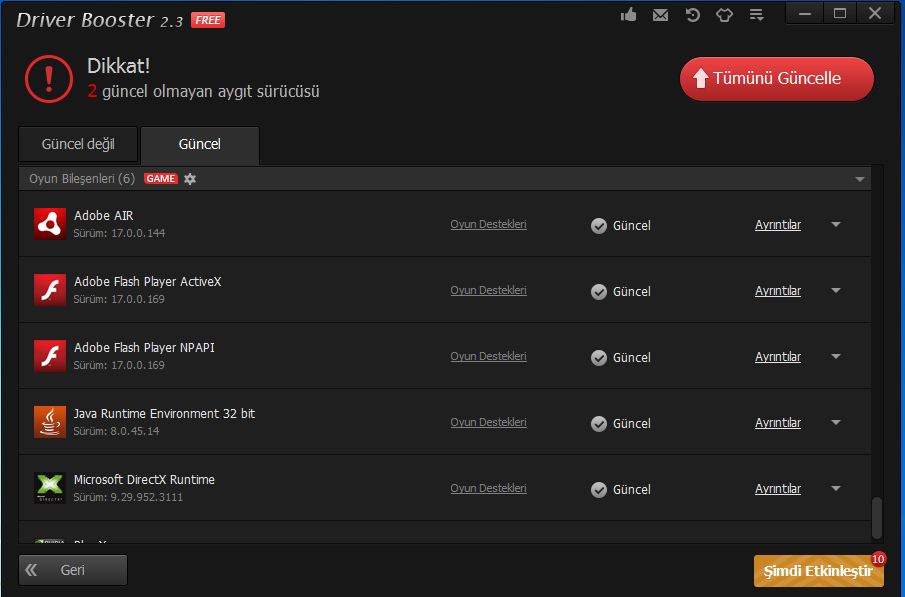Click the Şimdi Etkinleştir button
The height and width of the screenshot is (597, 905).
818,572
